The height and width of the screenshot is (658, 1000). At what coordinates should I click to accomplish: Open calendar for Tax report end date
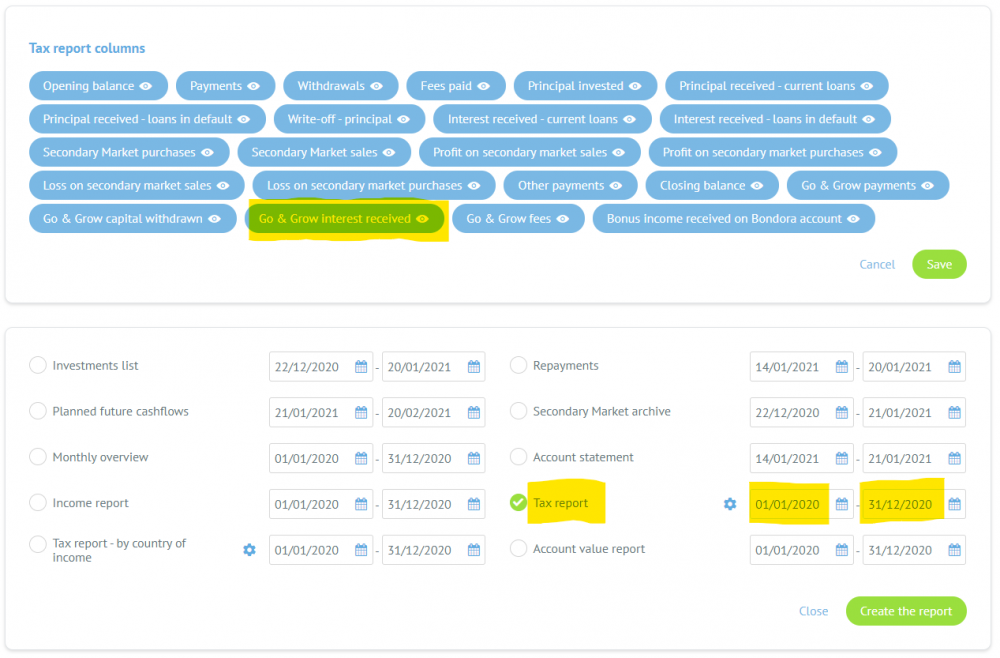955,505
